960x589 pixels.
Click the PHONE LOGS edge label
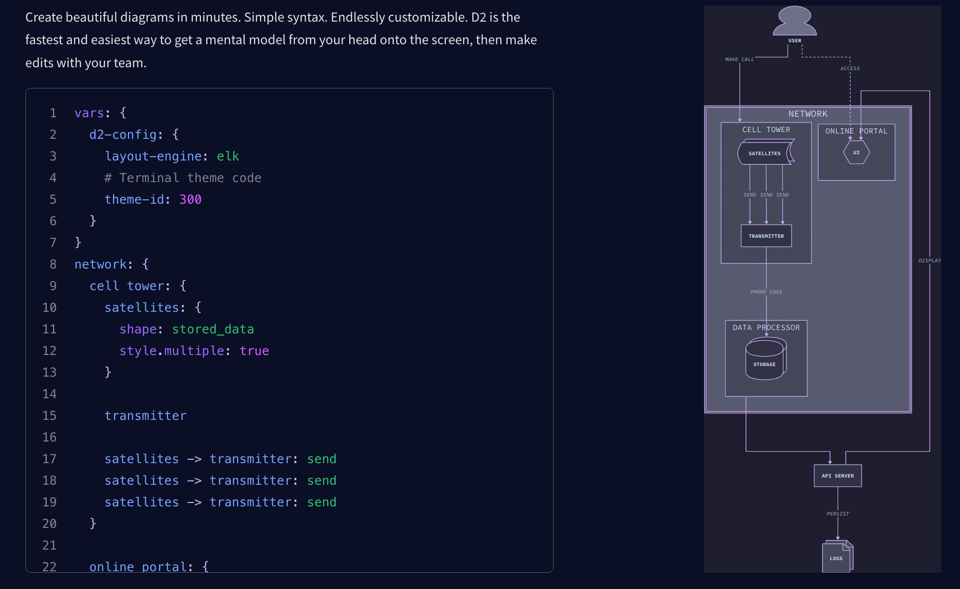[x=768, y=292]
